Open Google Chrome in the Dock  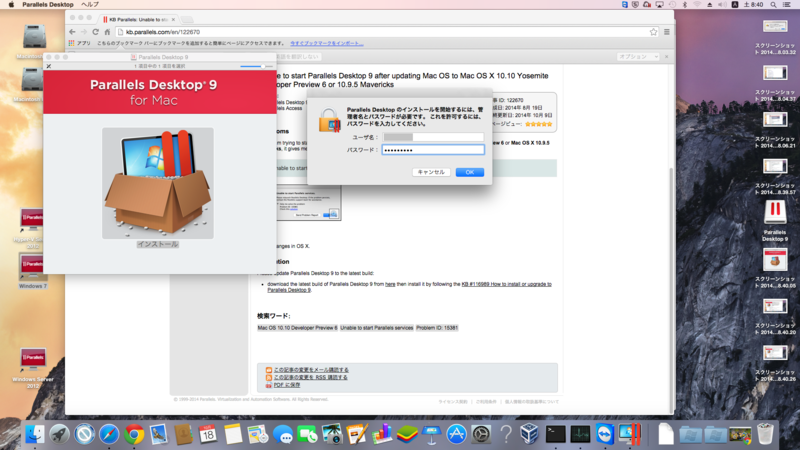click(x=134, y=434)
